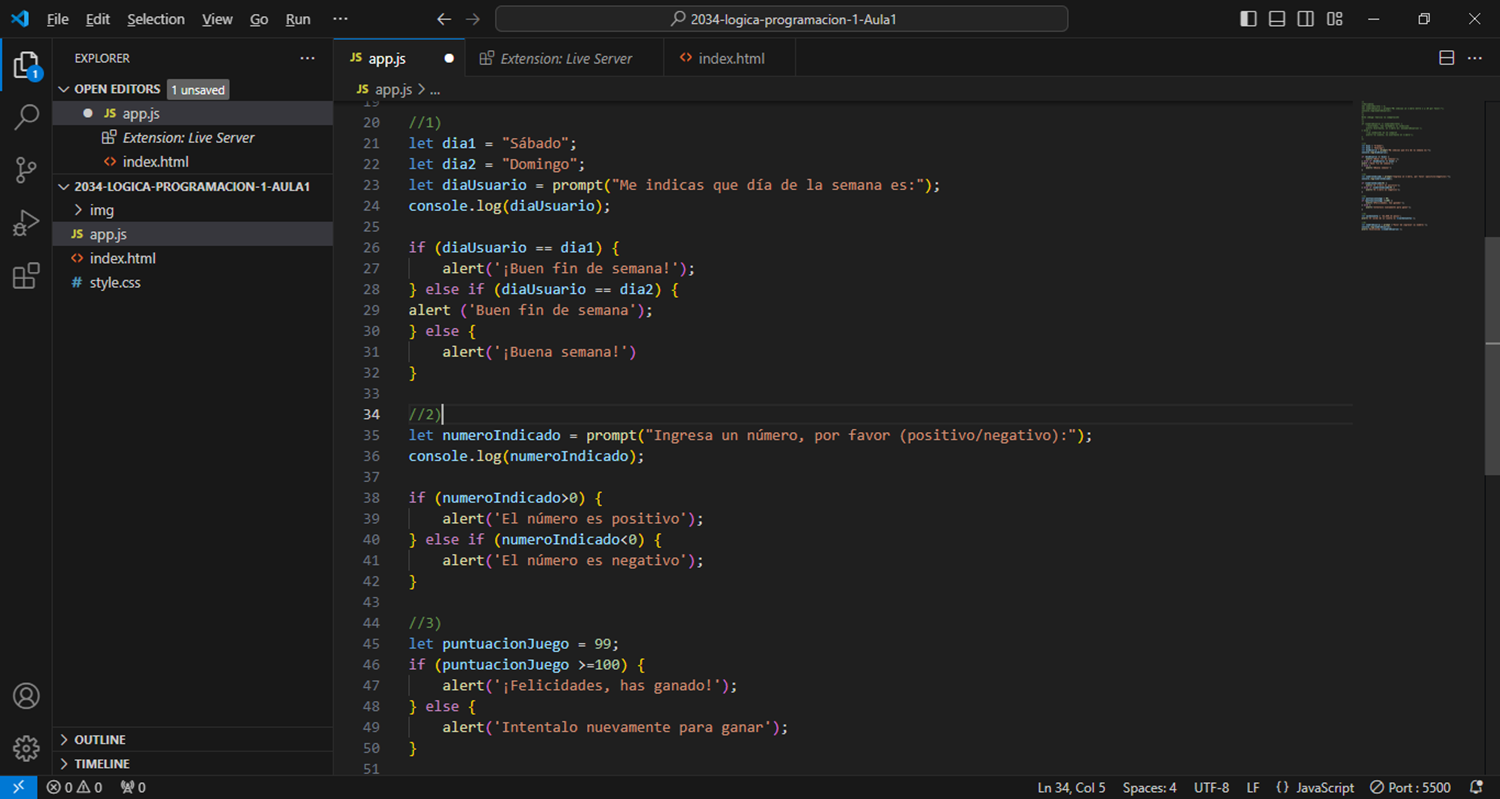Open remote window indicator in status bar
This screenshot has height=799, width=1500.
point(18,787)
